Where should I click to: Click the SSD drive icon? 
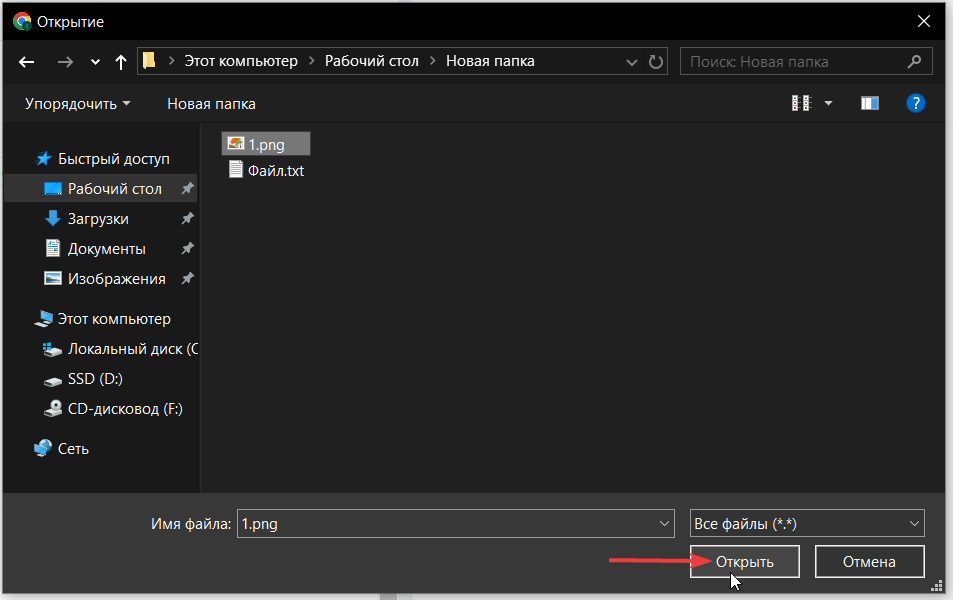click(x=53, y=381)
